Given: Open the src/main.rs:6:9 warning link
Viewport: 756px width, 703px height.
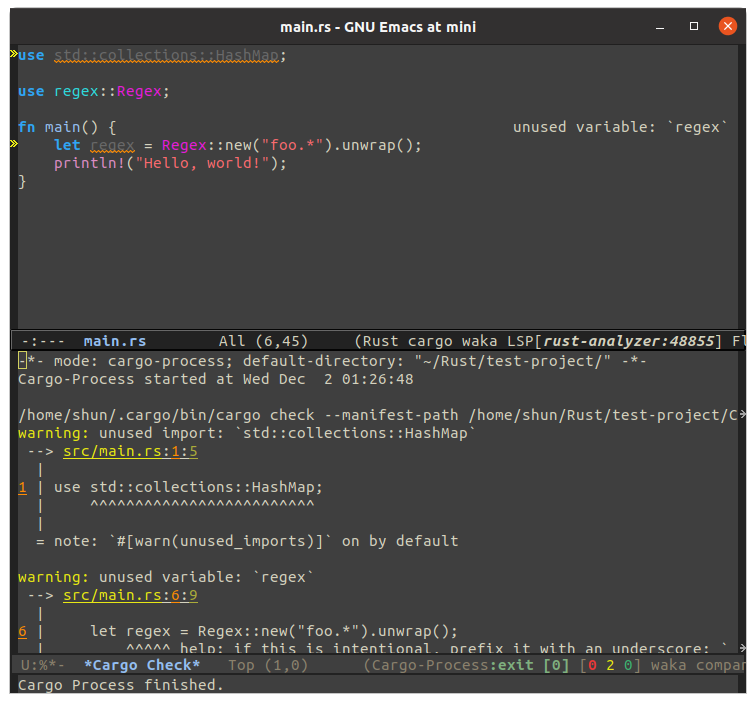Looking at the screenshot, I should point(130,595).
